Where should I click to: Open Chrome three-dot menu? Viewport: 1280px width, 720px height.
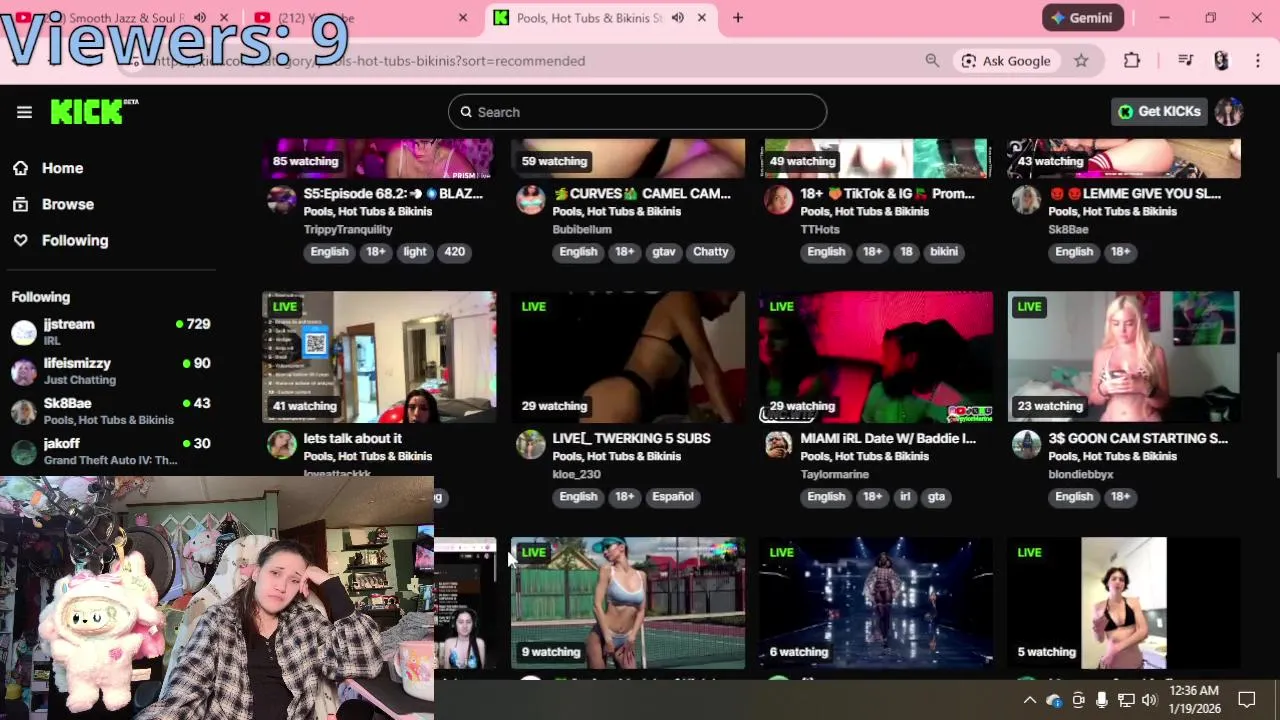(x=1257, y=61)
